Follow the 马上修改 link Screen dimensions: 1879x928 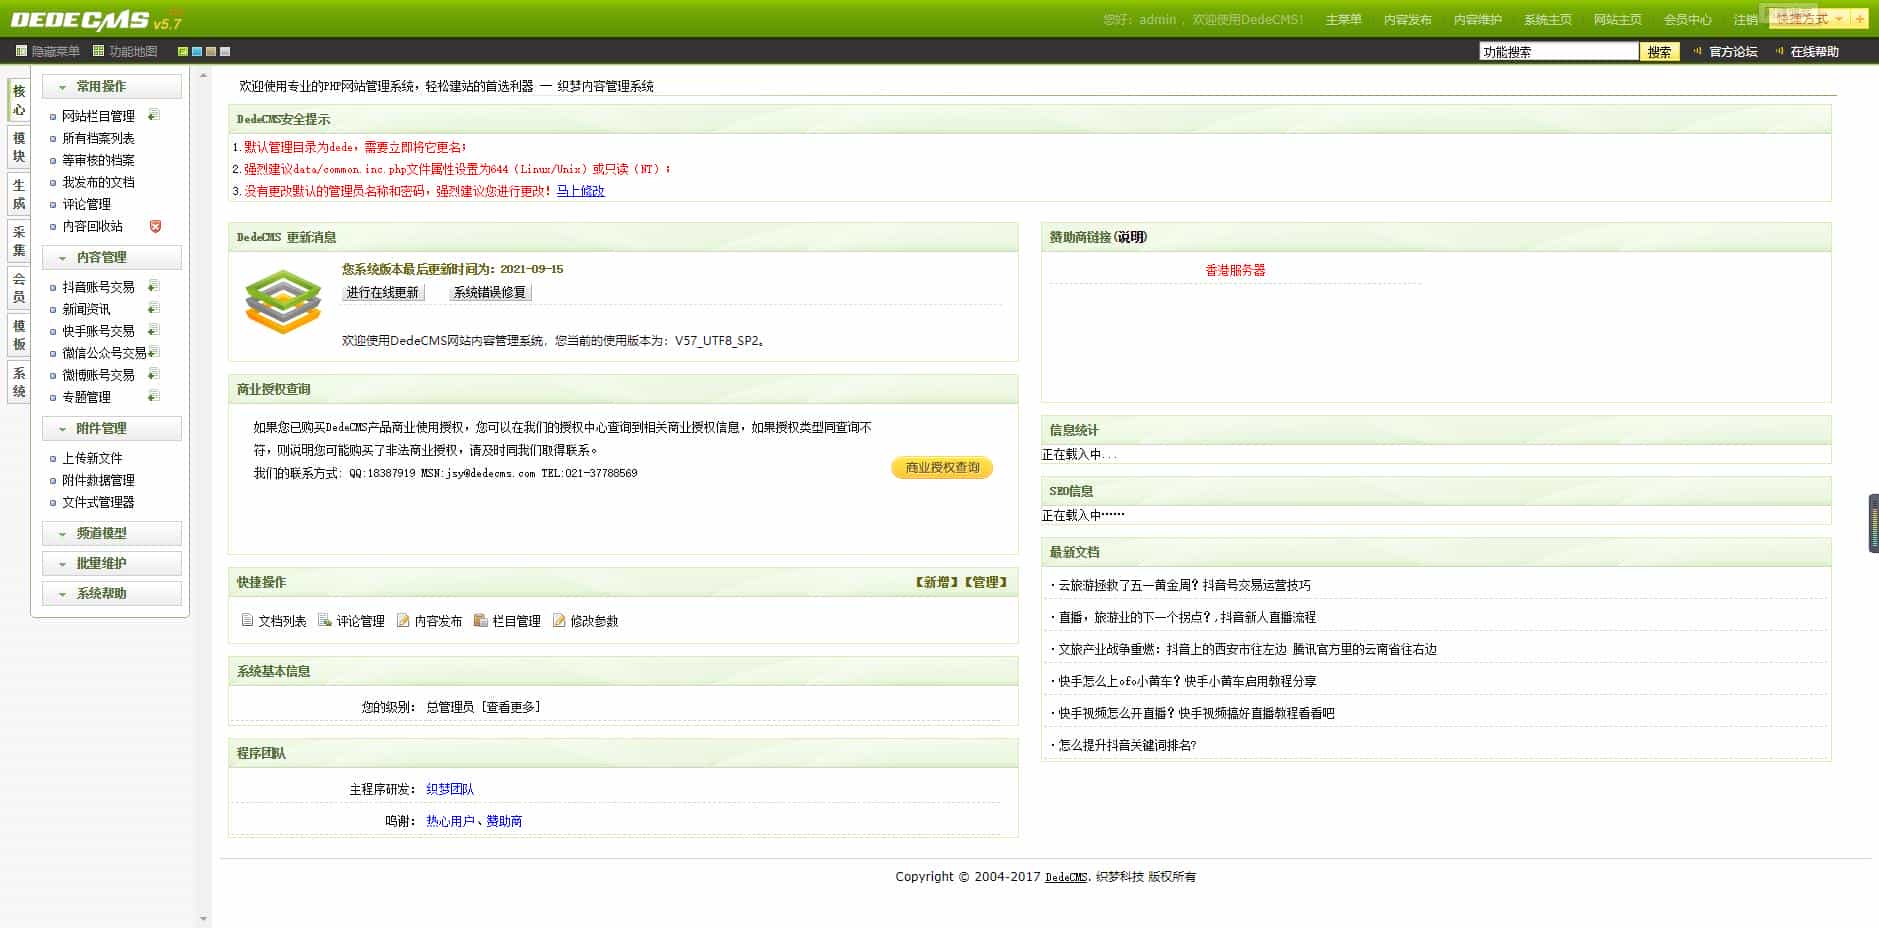[x=581, y=191]
